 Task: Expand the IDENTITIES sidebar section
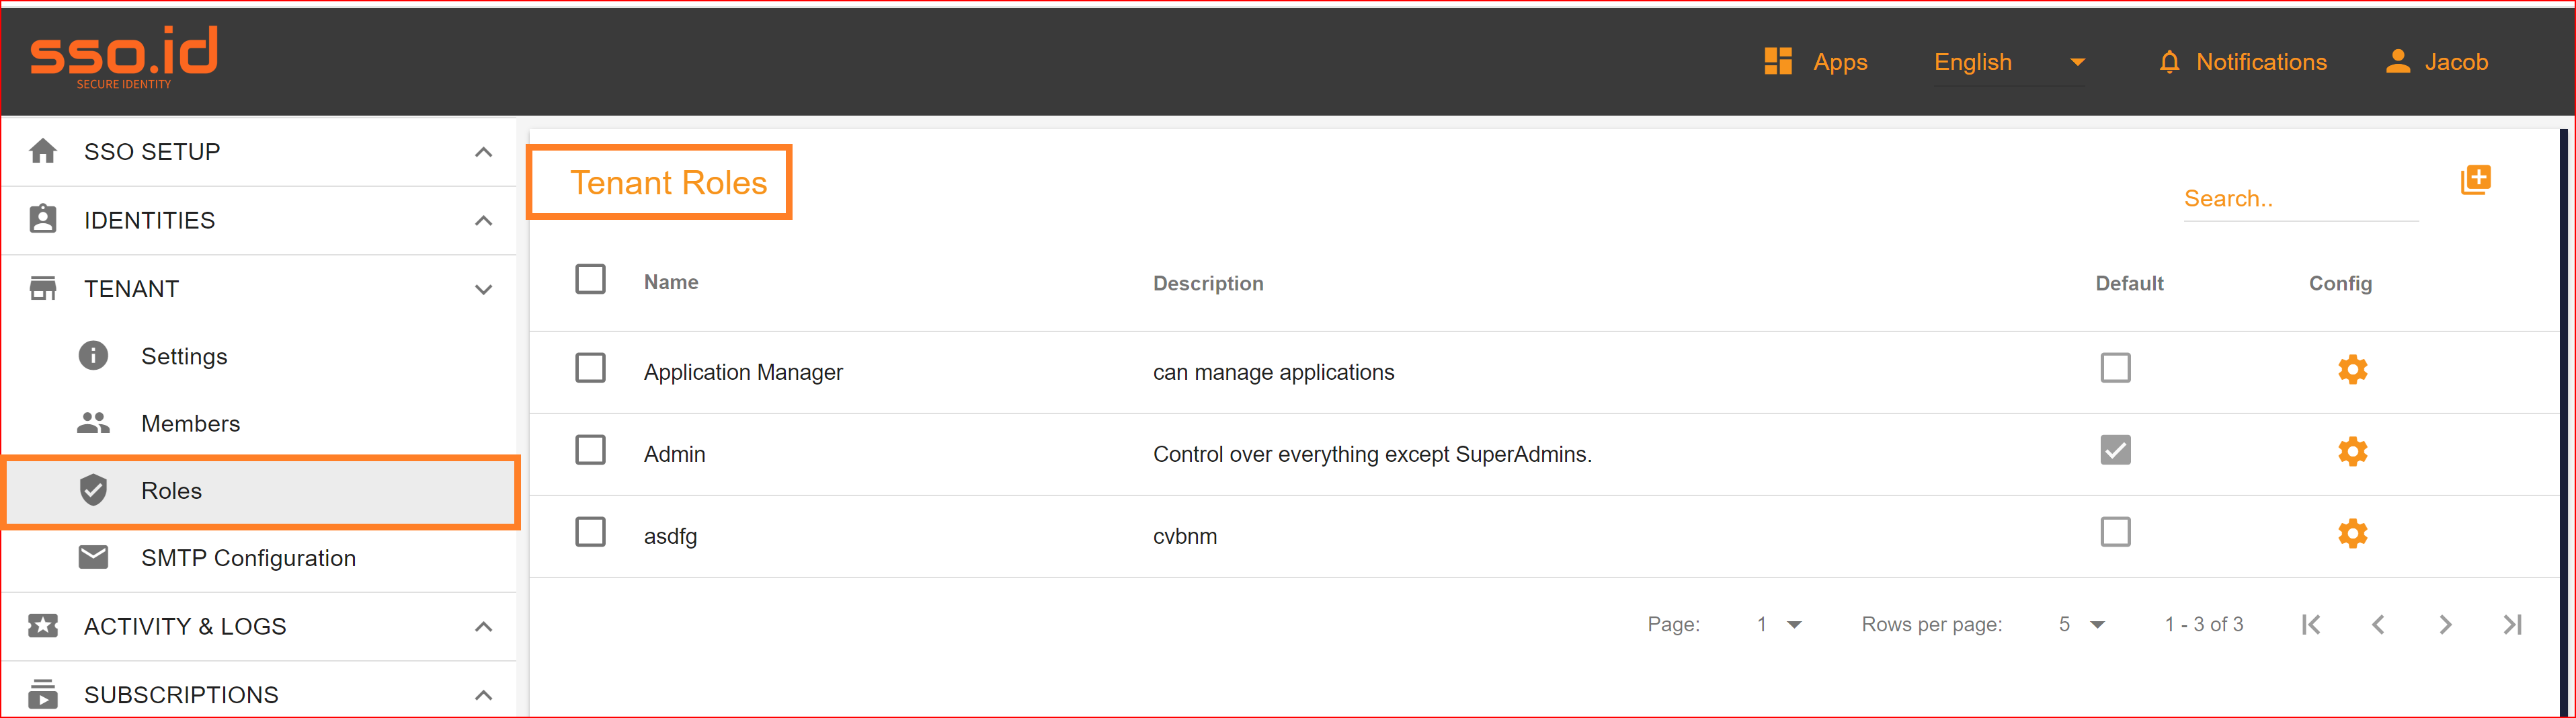click(x=484, y=221)
